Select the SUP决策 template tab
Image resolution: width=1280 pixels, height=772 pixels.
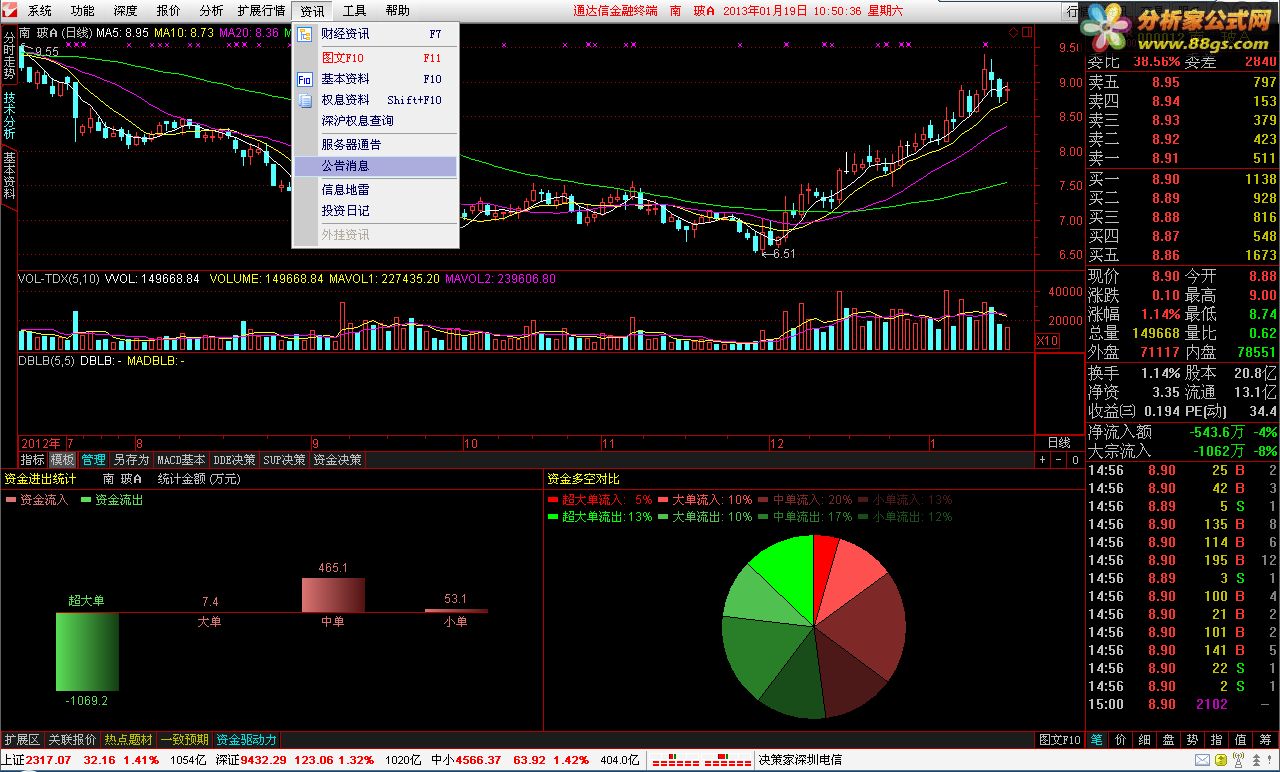tap(284, 460)
